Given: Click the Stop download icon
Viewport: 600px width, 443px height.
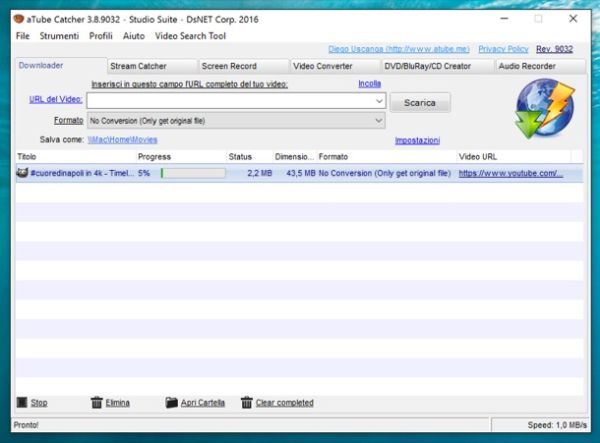Looking at the screenshot, I should 22,403.
